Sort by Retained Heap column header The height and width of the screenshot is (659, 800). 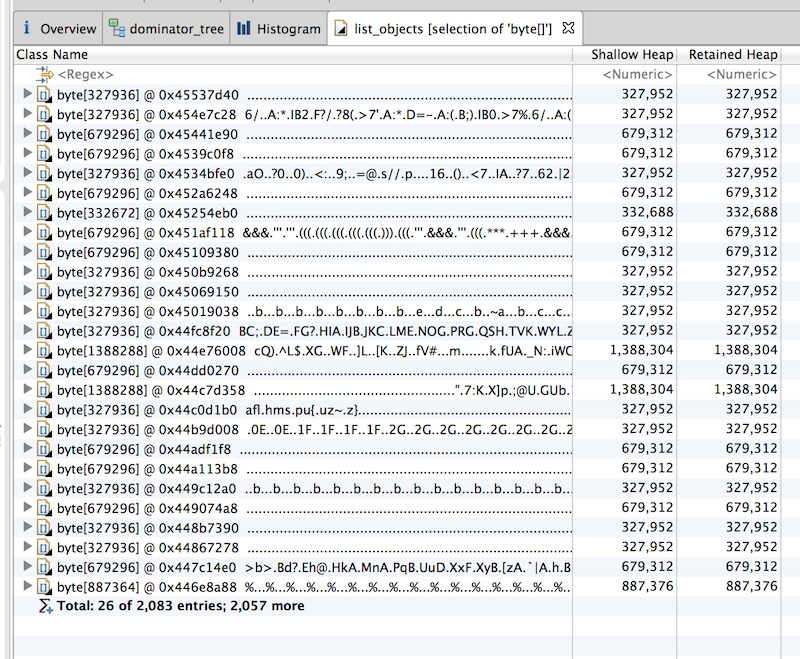pyautogui.click(x=729, y=55)
